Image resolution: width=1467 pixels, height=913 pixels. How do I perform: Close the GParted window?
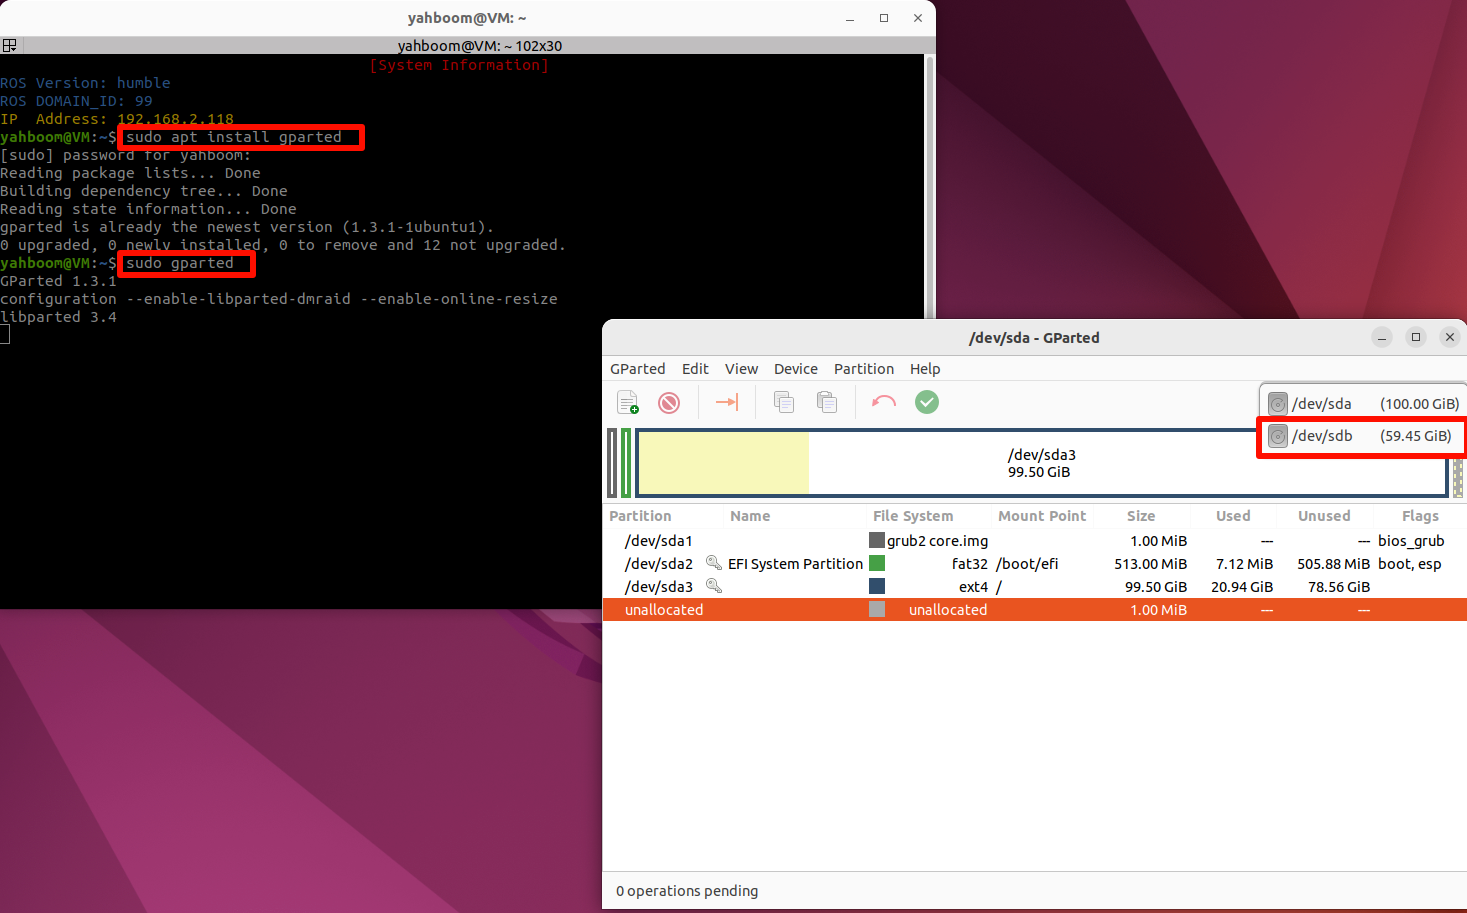[1450, 337]
